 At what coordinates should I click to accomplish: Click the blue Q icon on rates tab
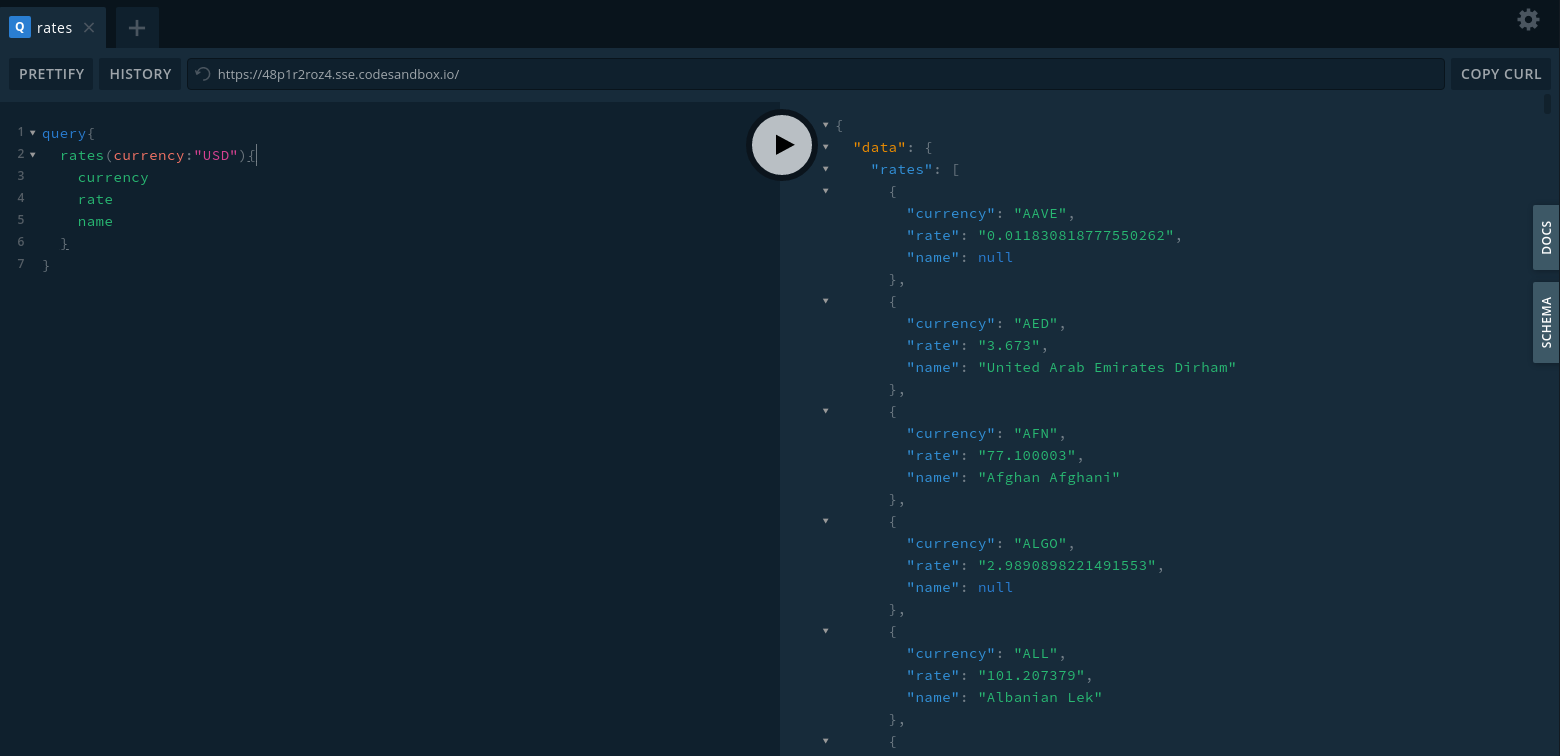tap(19, 28)
